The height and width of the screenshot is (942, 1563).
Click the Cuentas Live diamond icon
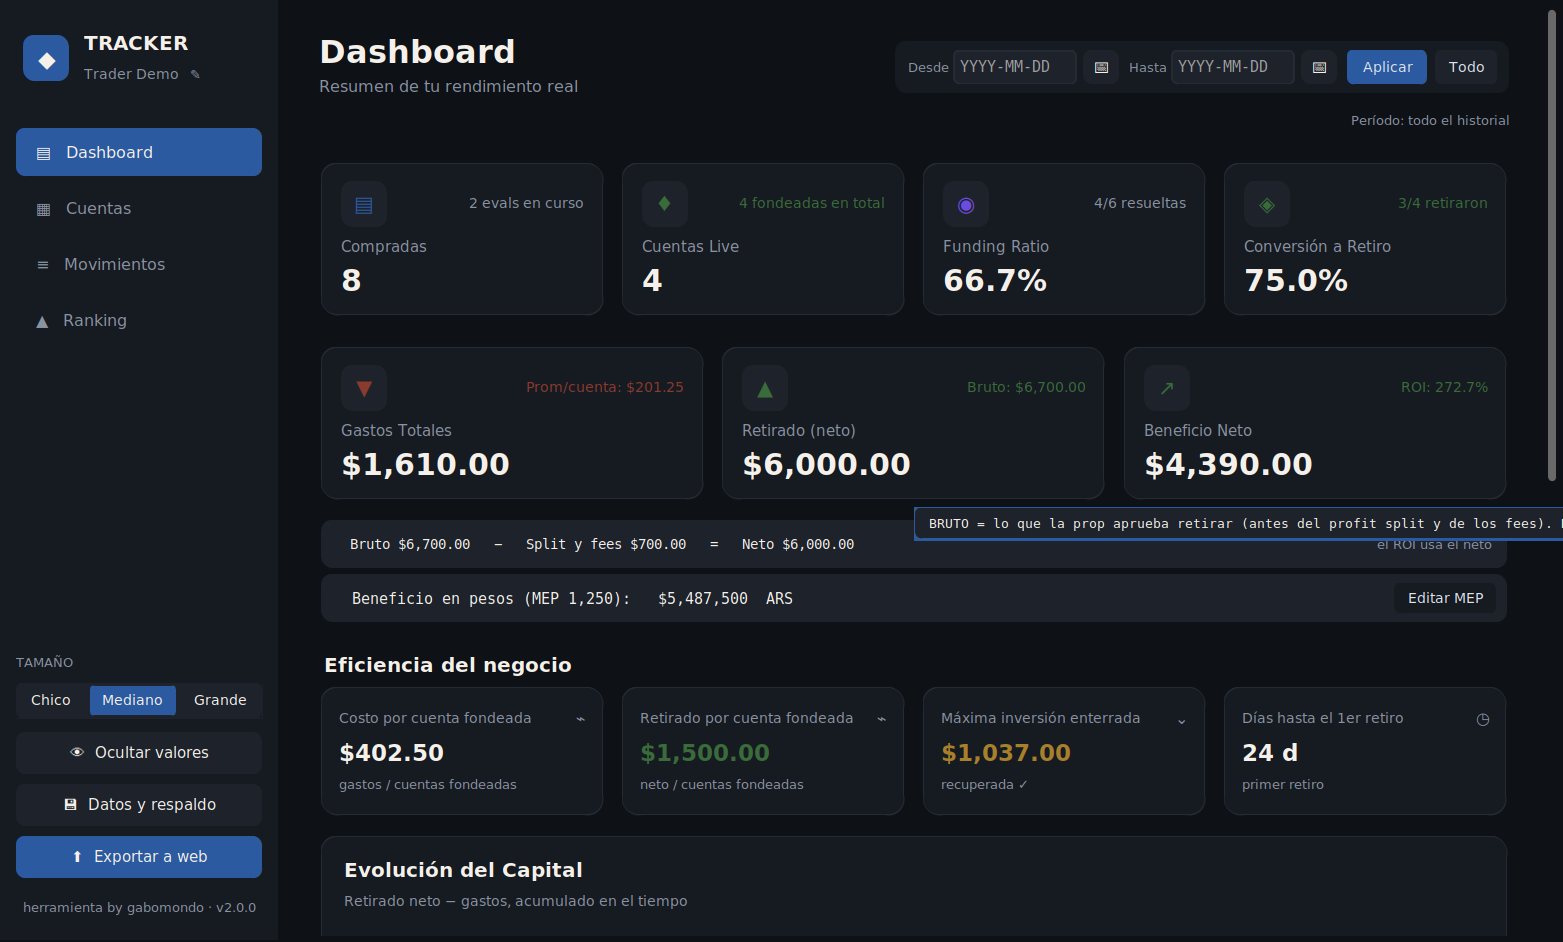point(665,204)
